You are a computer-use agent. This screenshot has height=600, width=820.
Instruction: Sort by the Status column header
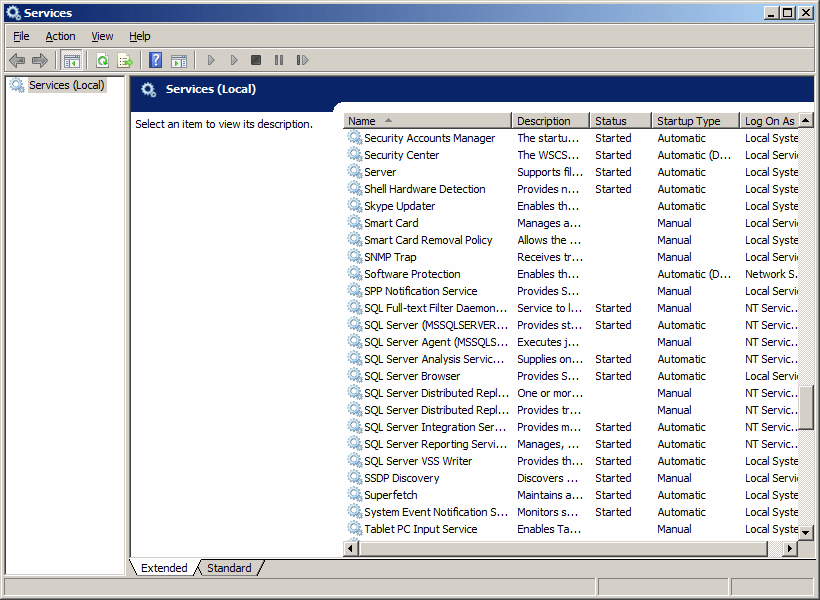point(621,121)
